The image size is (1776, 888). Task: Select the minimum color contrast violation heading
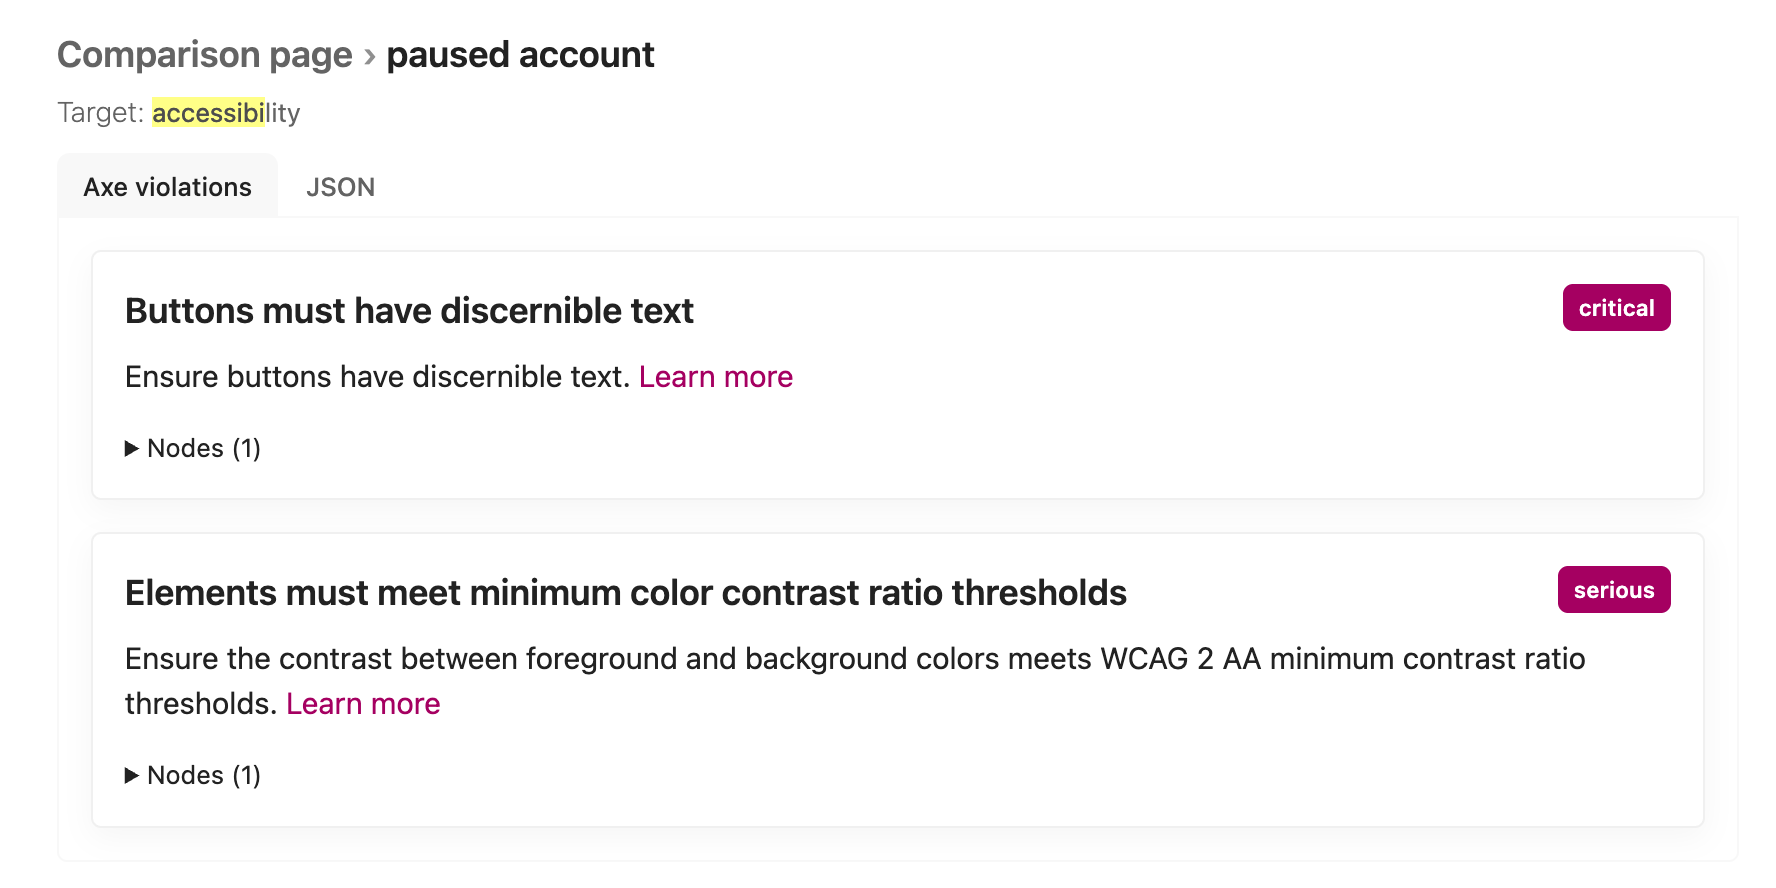point(625,592)
